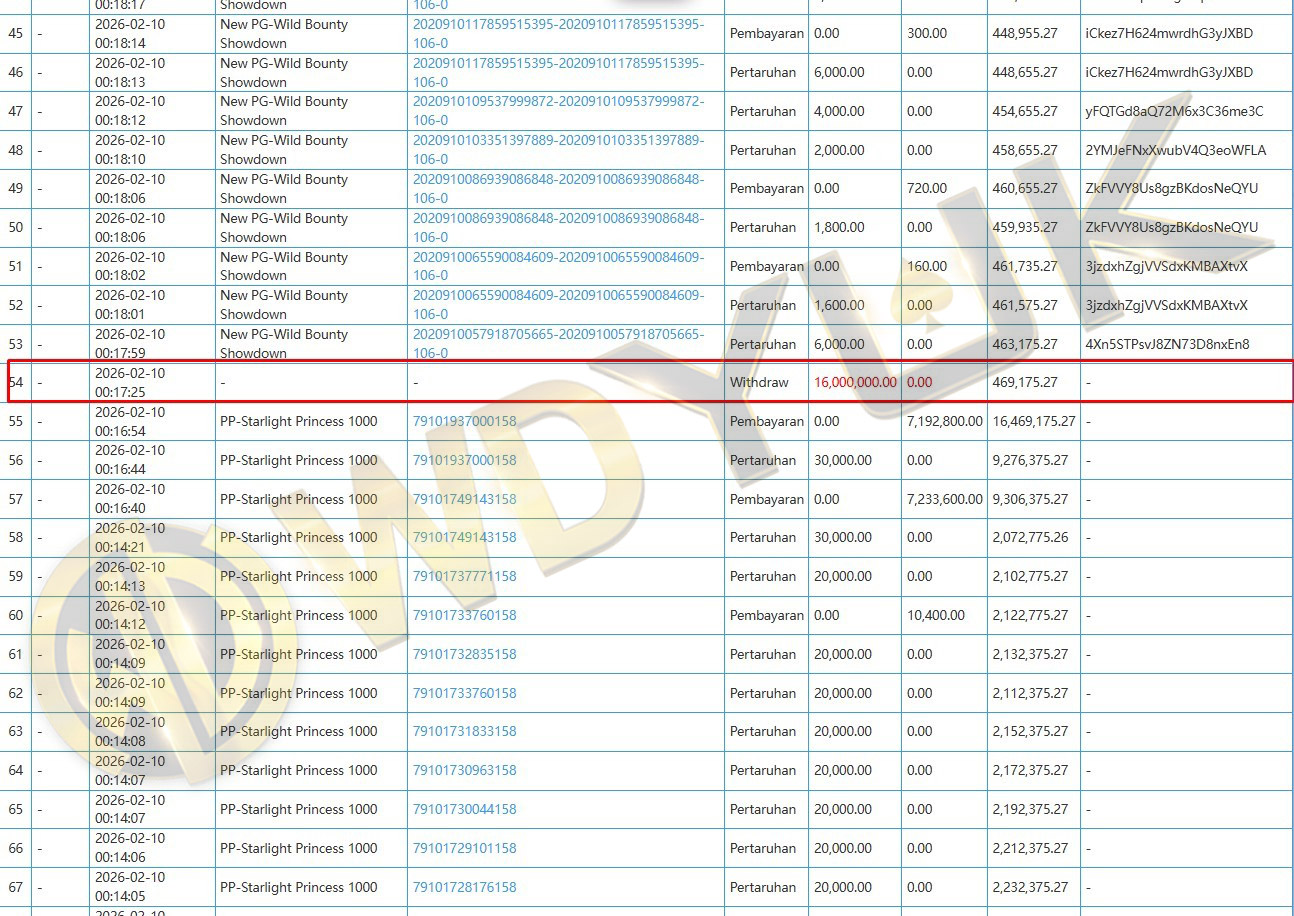Select reference code 4Xn5STPsvJ8ZN73D8nxEn8
This screenshot has height=916, width=1294.
click(1167, 344)
